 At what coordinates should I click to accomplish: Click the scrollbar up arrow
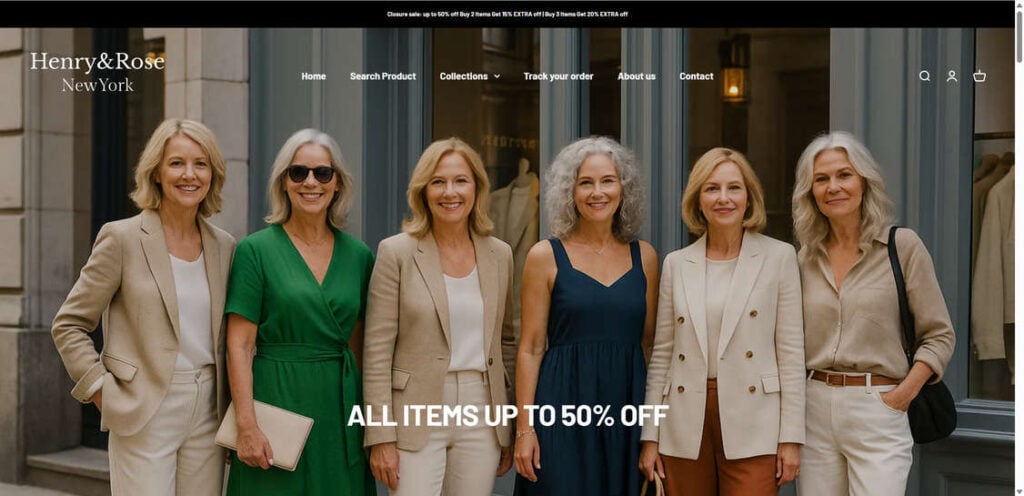(1019, 5)
